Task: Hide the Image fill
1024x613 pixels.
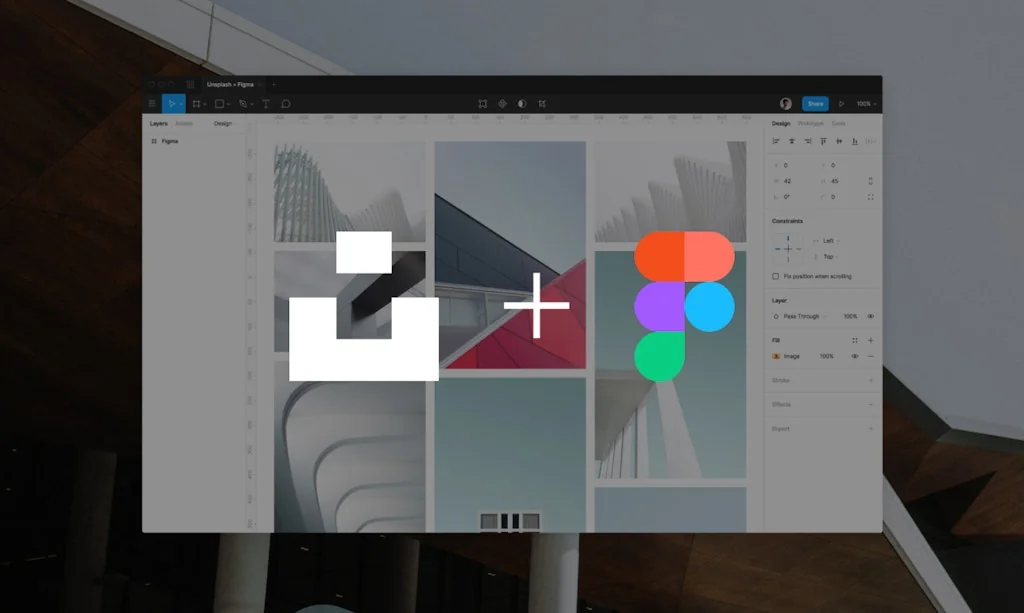Action: click(x=854, y=355)
